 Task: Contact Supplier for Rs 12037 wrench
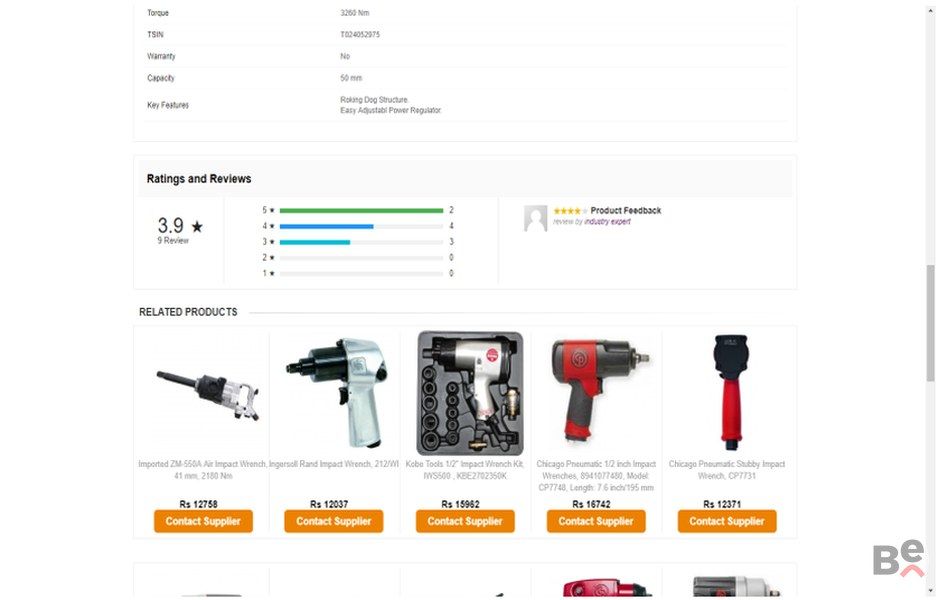coord(334,521)
